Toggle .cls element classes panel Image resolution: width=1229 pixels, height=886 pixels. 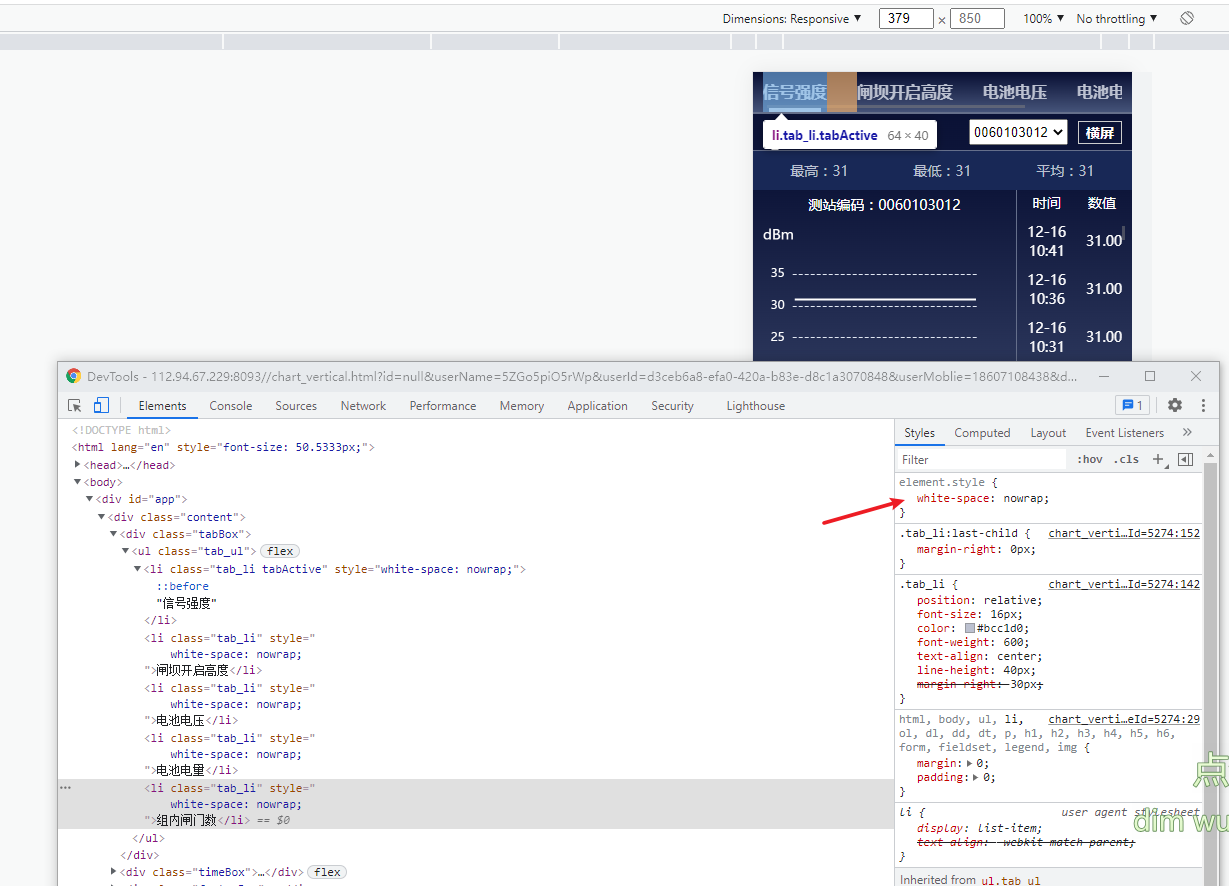click(x=1126, y=459)
